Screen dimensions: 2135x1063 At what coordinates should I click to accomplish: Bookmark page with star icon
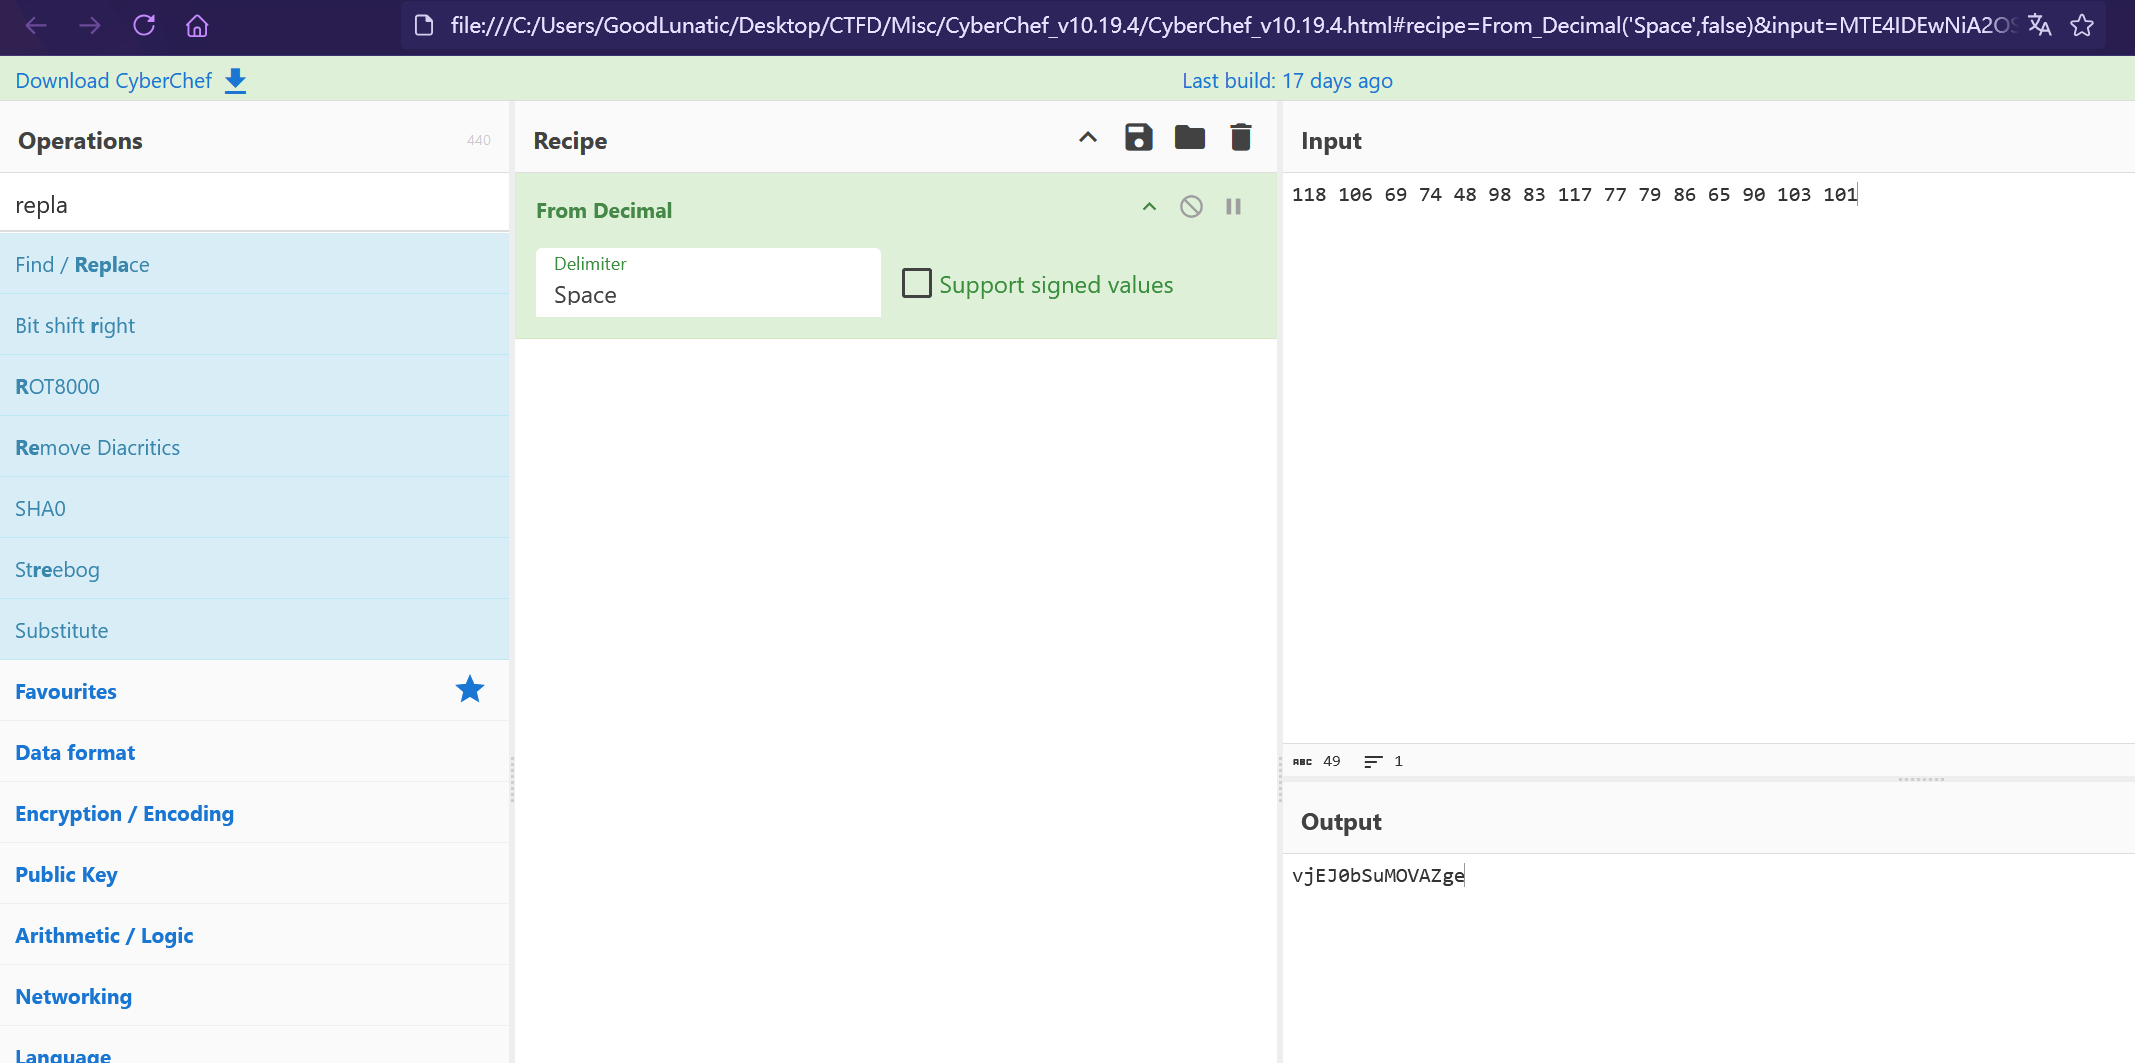click(x=2082, y=25)
